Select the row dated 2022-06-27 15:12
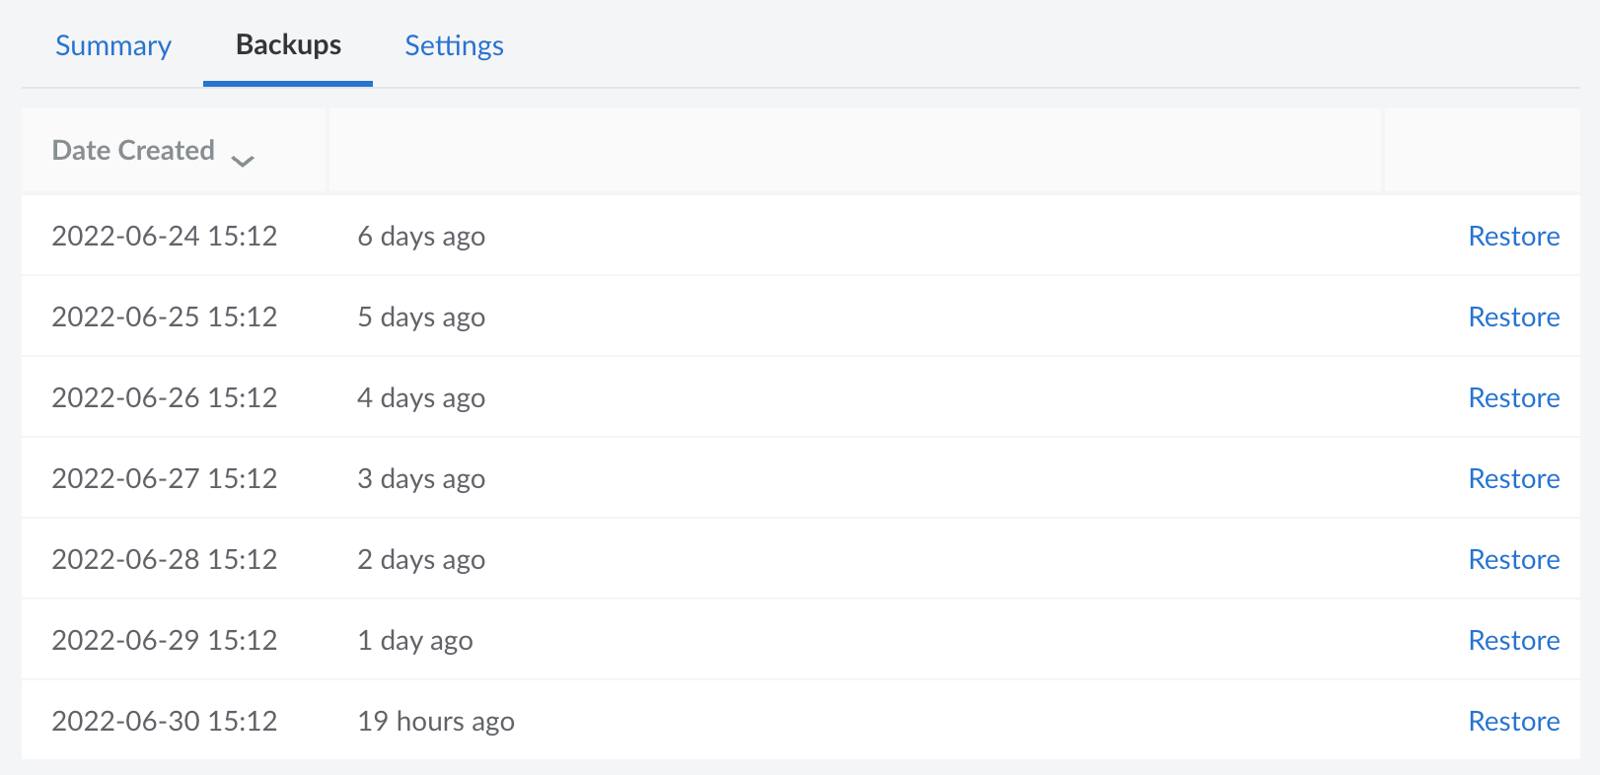Image resolution: width=1600 pixels, height=775 pixels. click(x=165, y=478)
